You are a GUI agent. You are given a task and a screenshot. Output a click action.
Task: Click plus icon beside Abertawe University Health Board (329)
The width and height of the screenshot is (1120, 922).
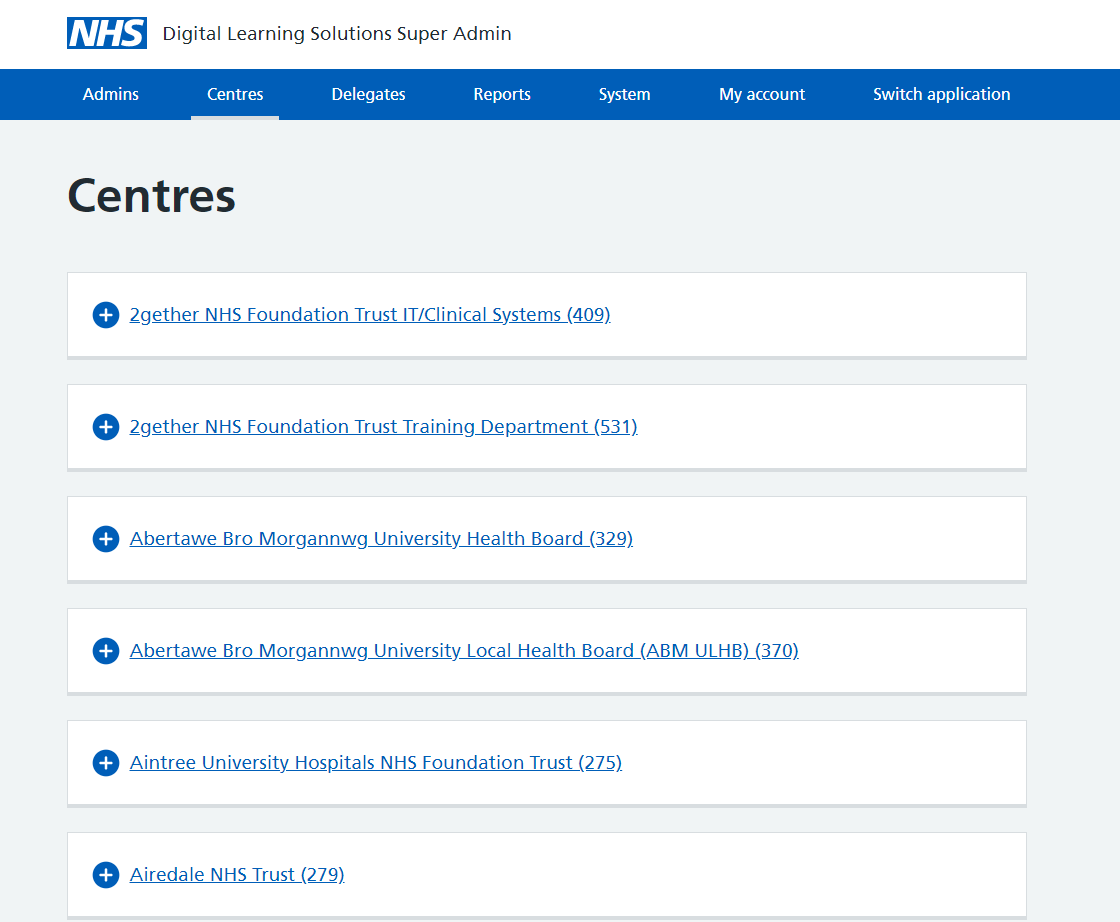[106, 539]
